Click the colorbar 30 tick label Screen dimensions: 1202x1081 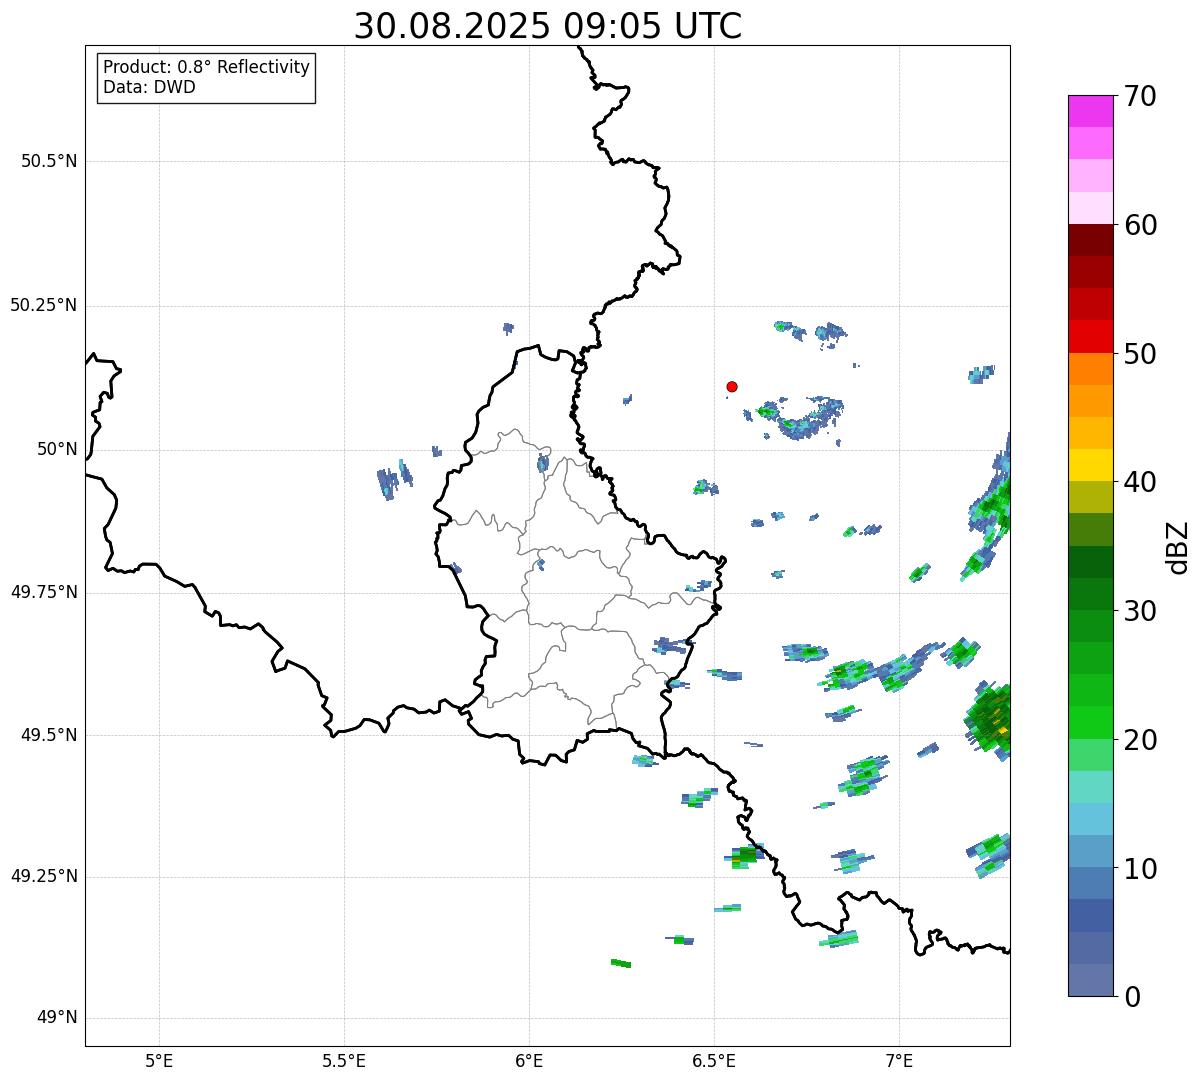point(1140,611)
